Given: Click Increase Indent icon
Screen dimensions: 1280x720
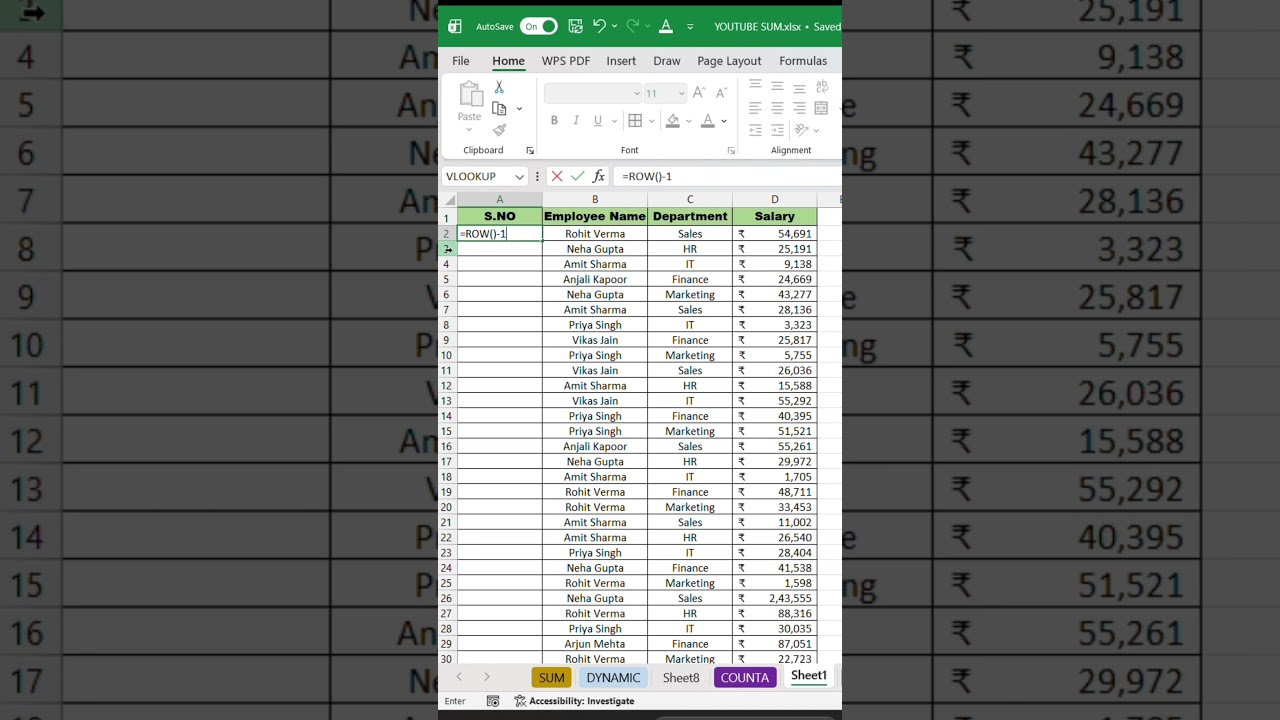Looking at the screenshot, I should click(777, 130).
